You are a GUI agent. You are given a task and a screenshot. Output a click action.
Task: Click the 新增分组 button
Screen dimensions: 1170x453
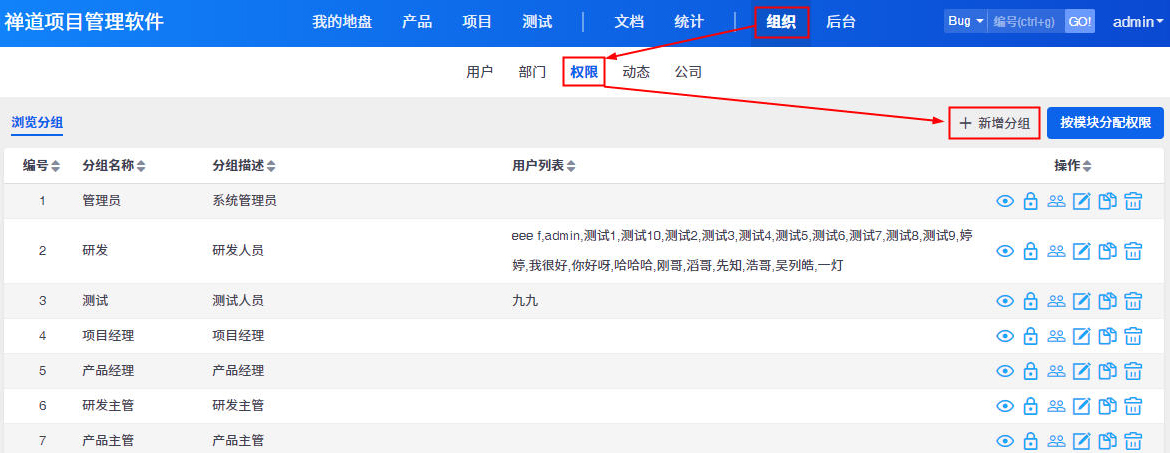click(994, 123)
